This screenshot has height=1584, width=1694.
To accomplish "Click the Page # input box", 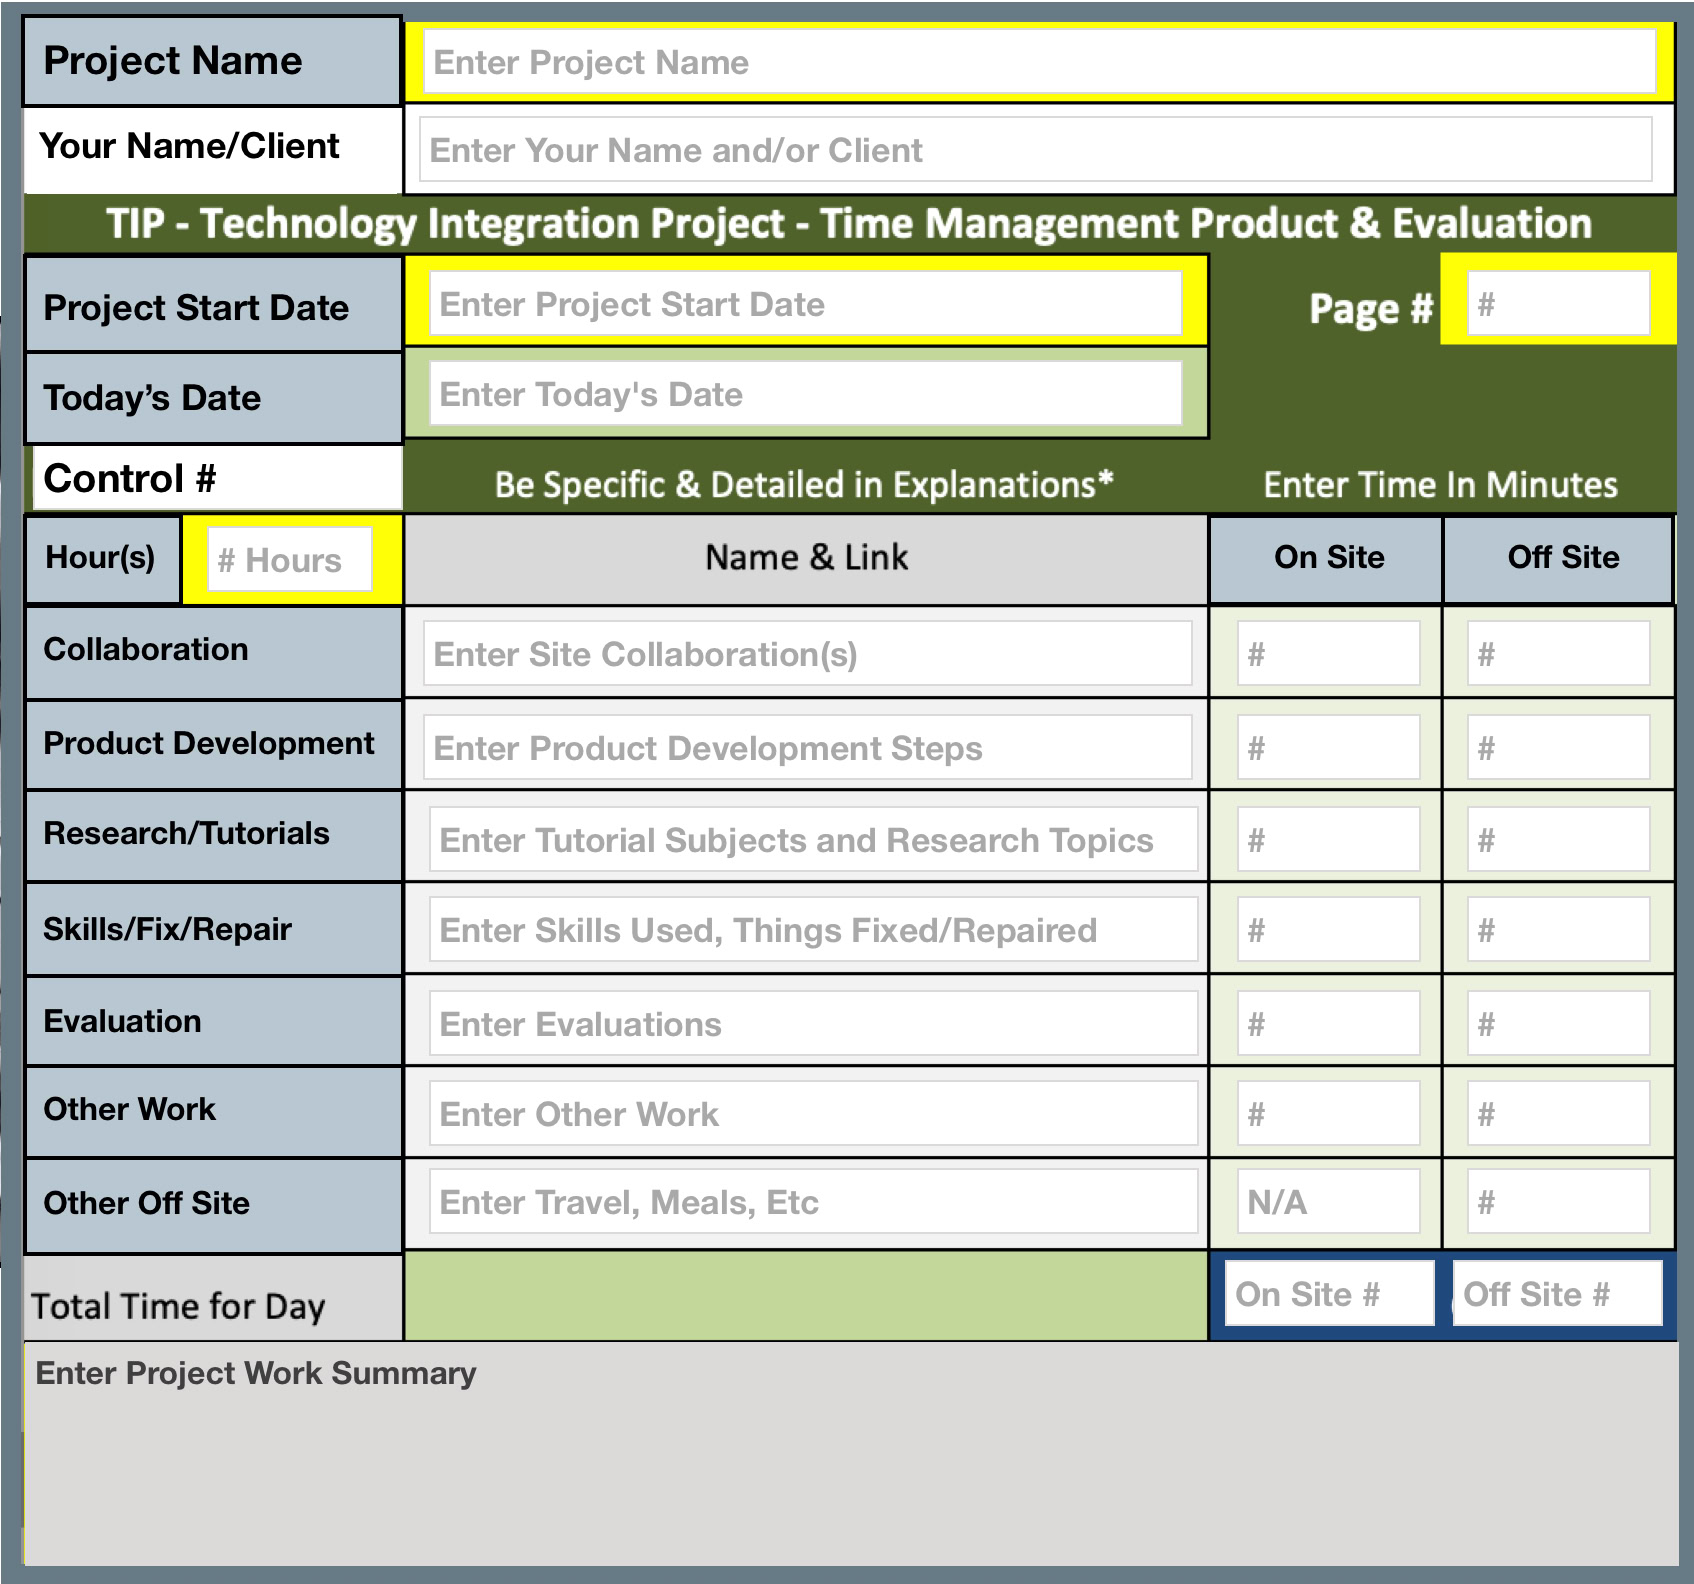I will click(x=1559, y=303).
